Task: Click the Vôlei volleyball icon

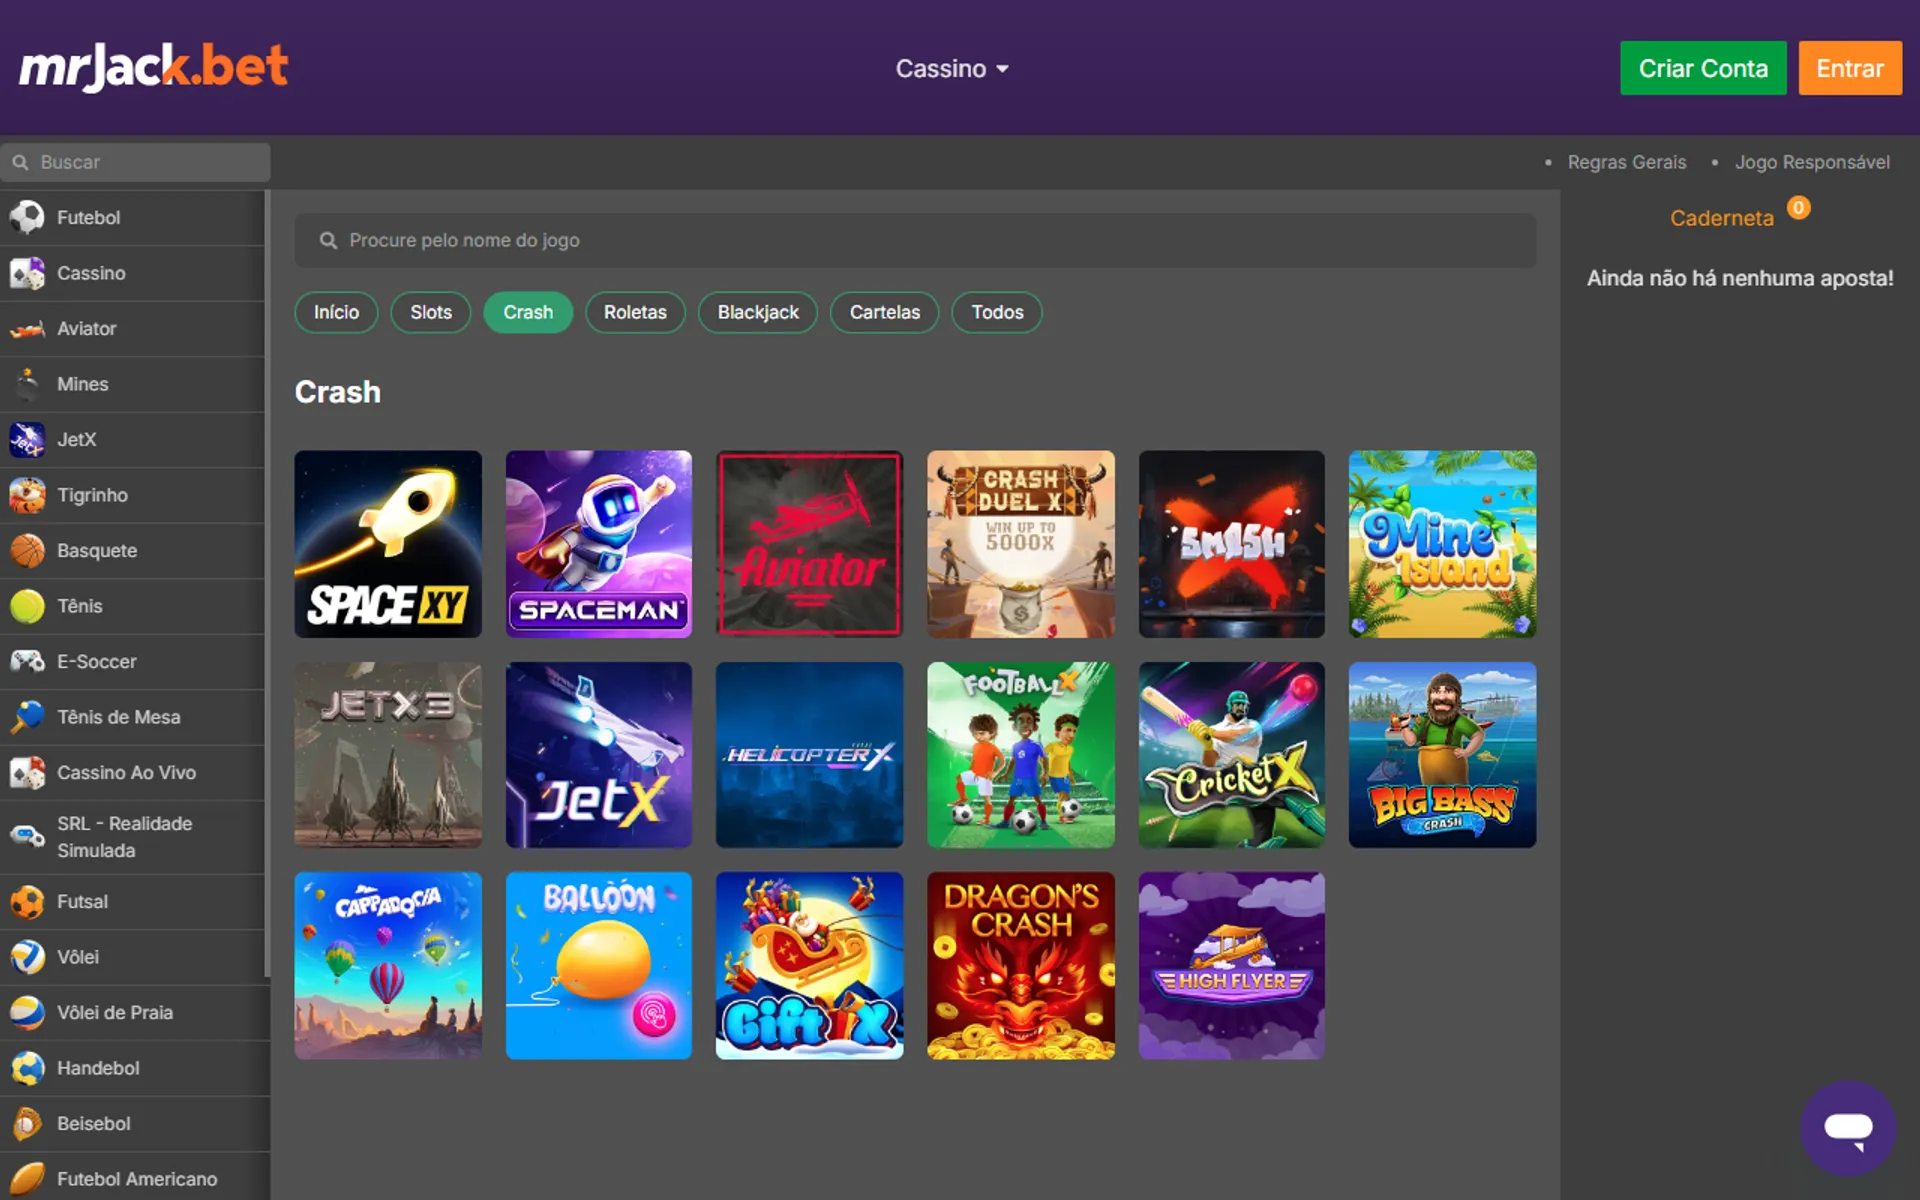Action: pyautogui.click(x=27, y=957)
